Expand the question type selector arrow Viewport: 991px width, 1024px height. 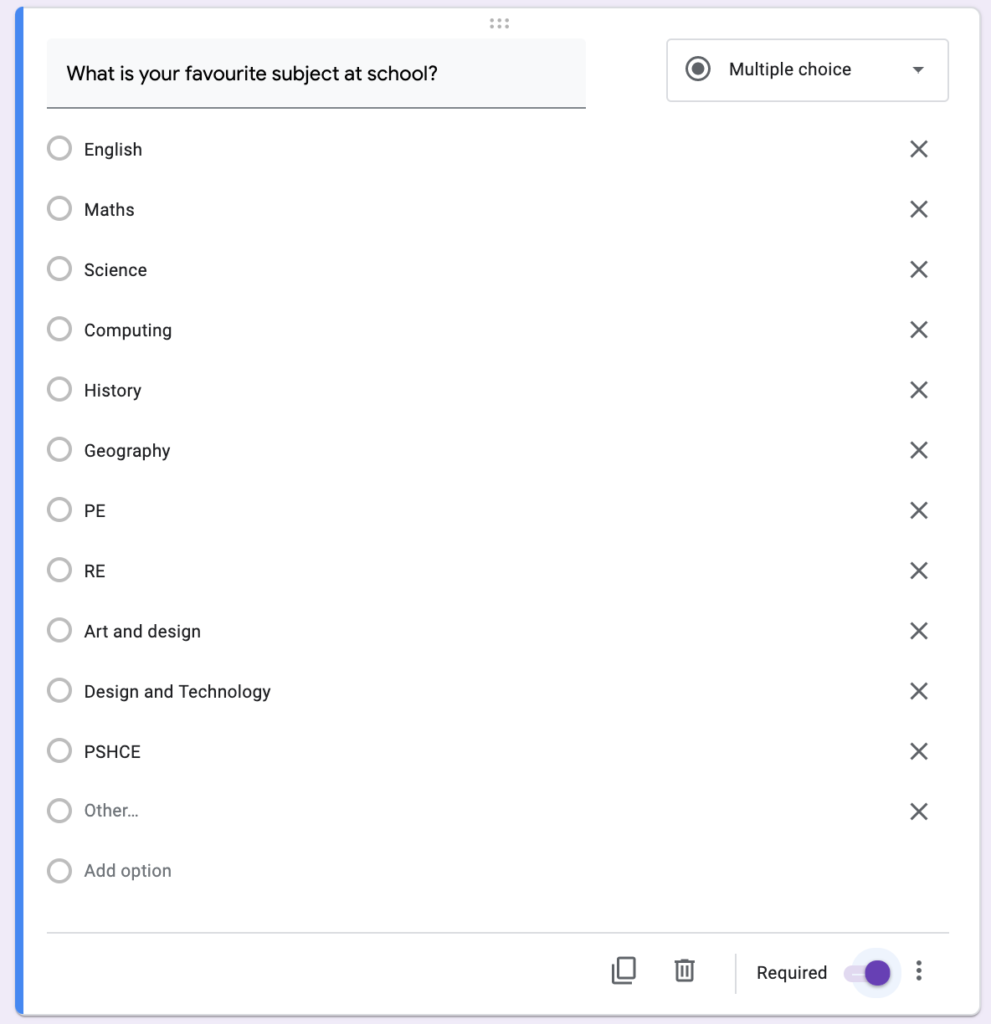click(917, 70)
